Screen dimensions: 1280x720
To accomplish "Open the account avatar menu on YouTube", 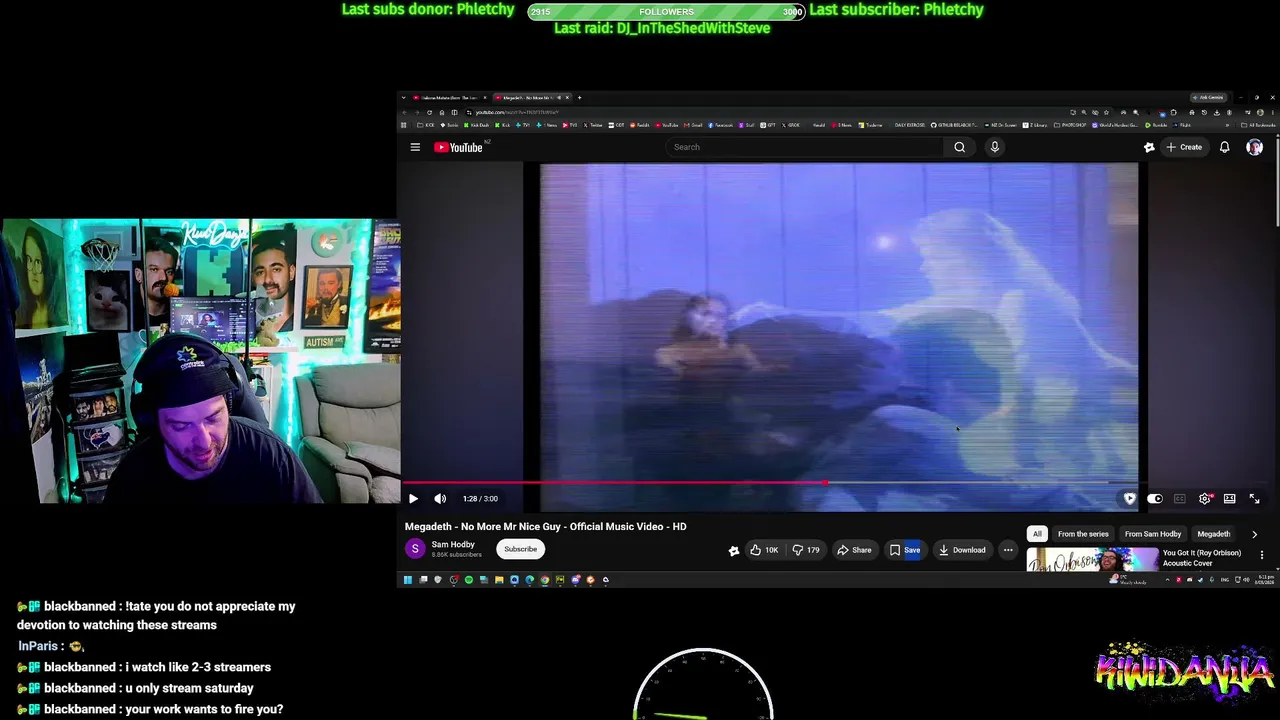I will point(1254,147).
